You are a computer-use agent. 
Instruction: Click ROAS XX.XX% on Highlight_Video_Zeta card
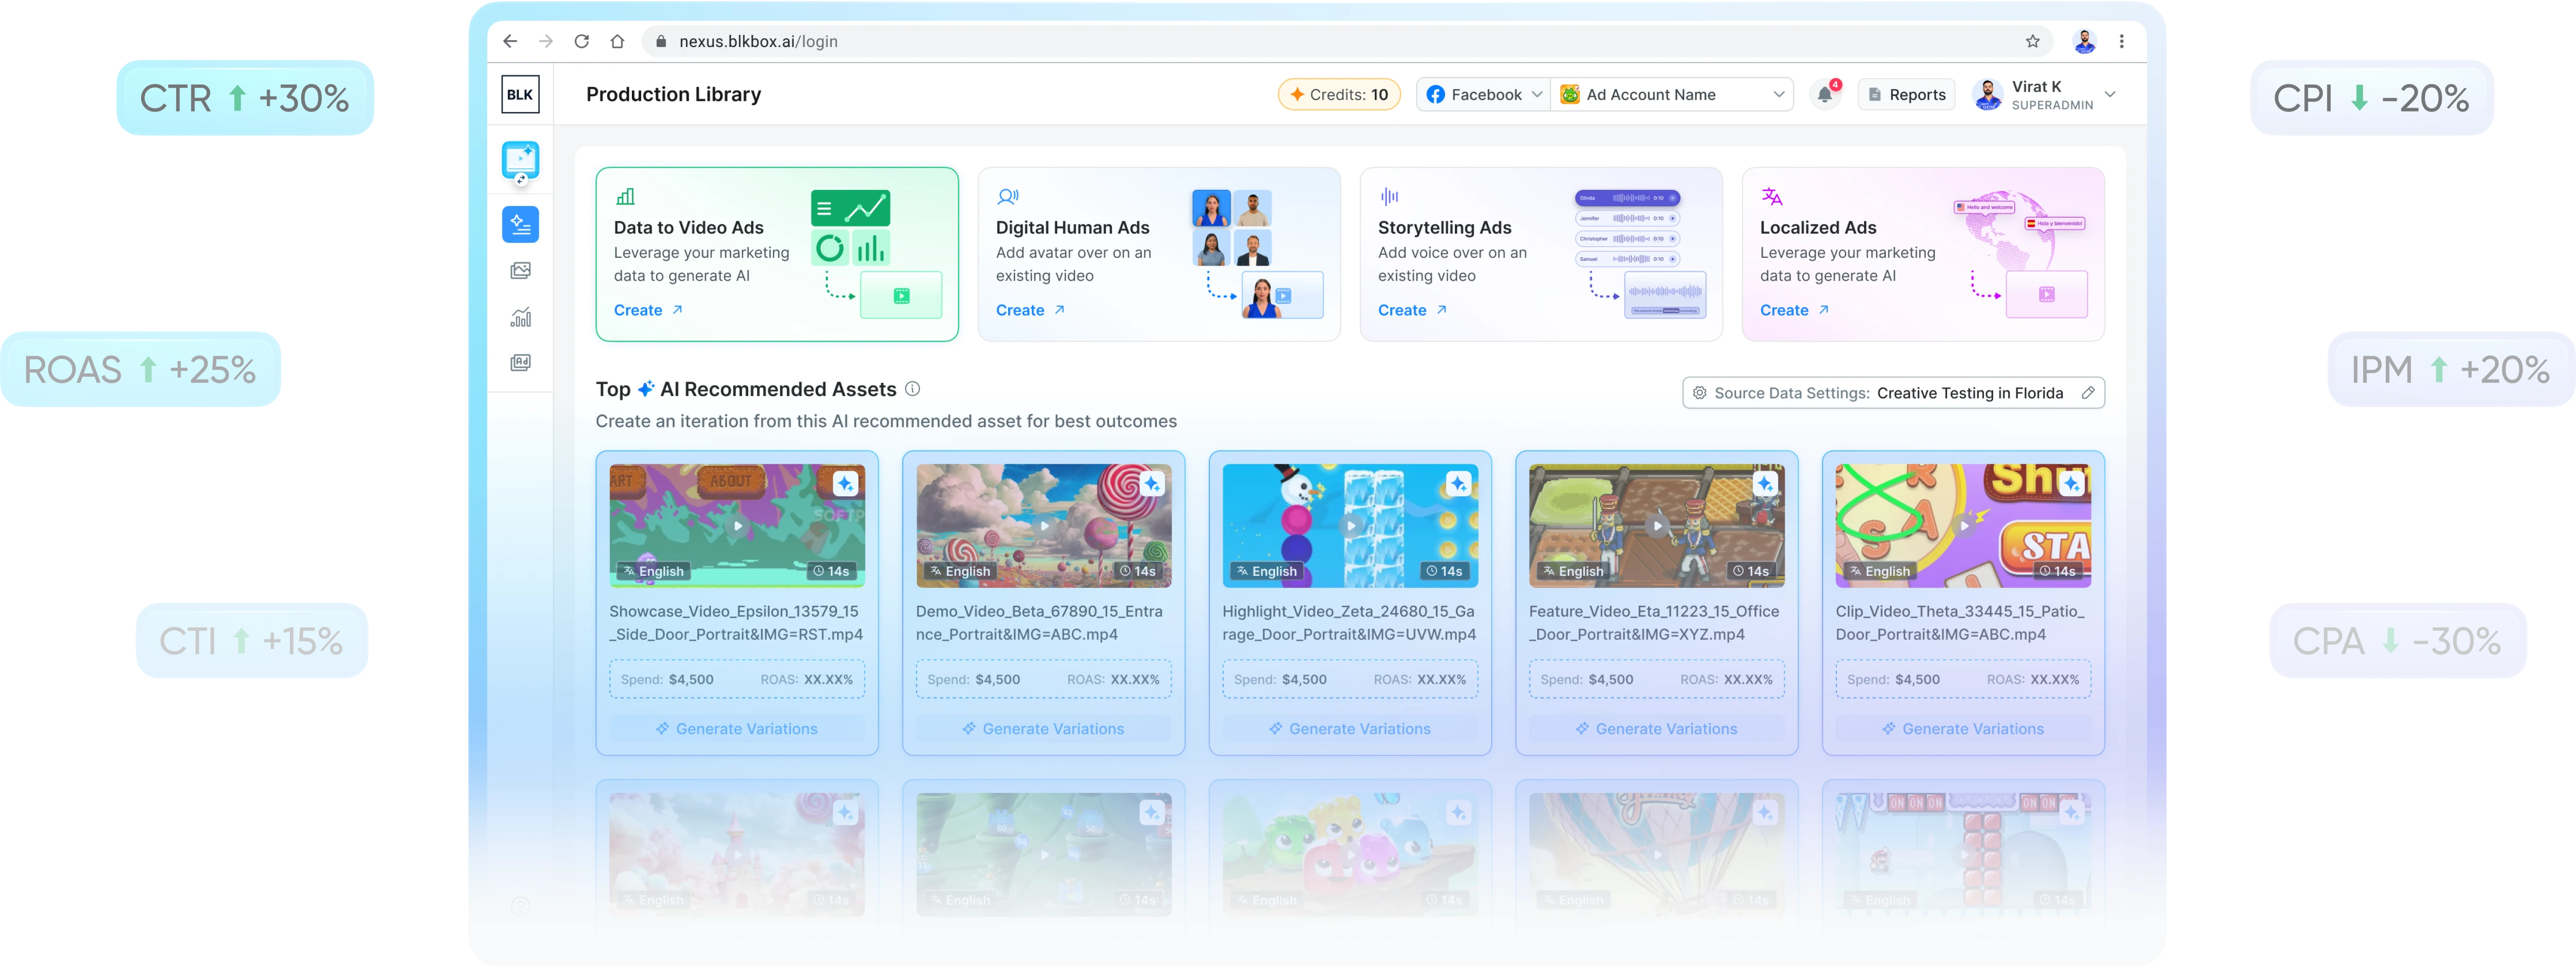coord(1420,680)
